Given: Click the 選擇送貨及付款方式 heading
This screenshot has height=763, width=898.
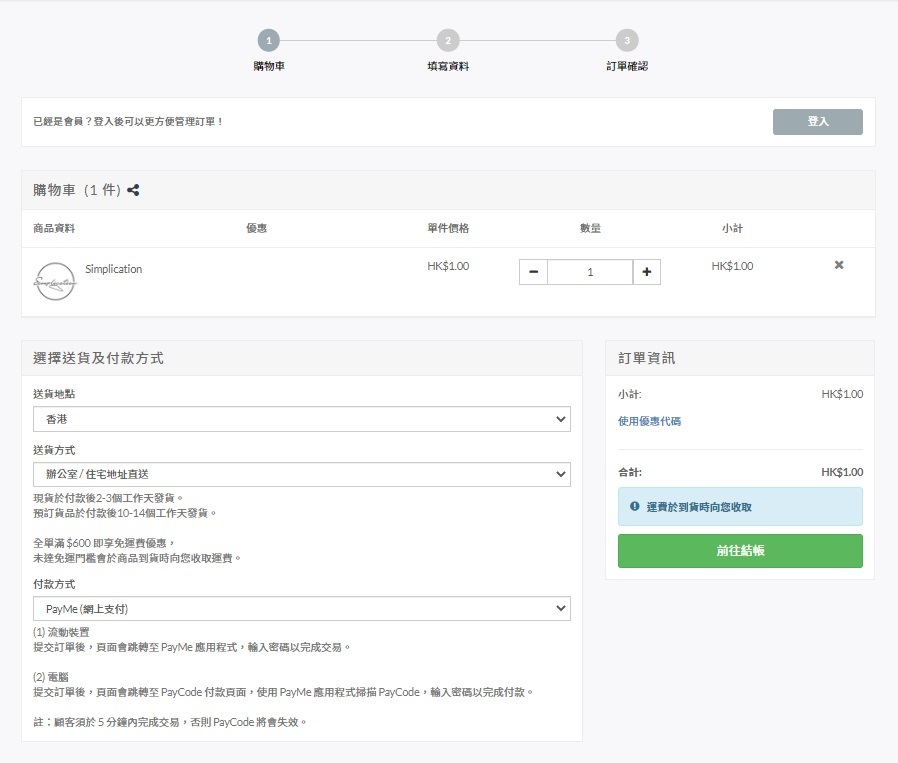Looking at the screenshot, I should [x=98, y=358].
